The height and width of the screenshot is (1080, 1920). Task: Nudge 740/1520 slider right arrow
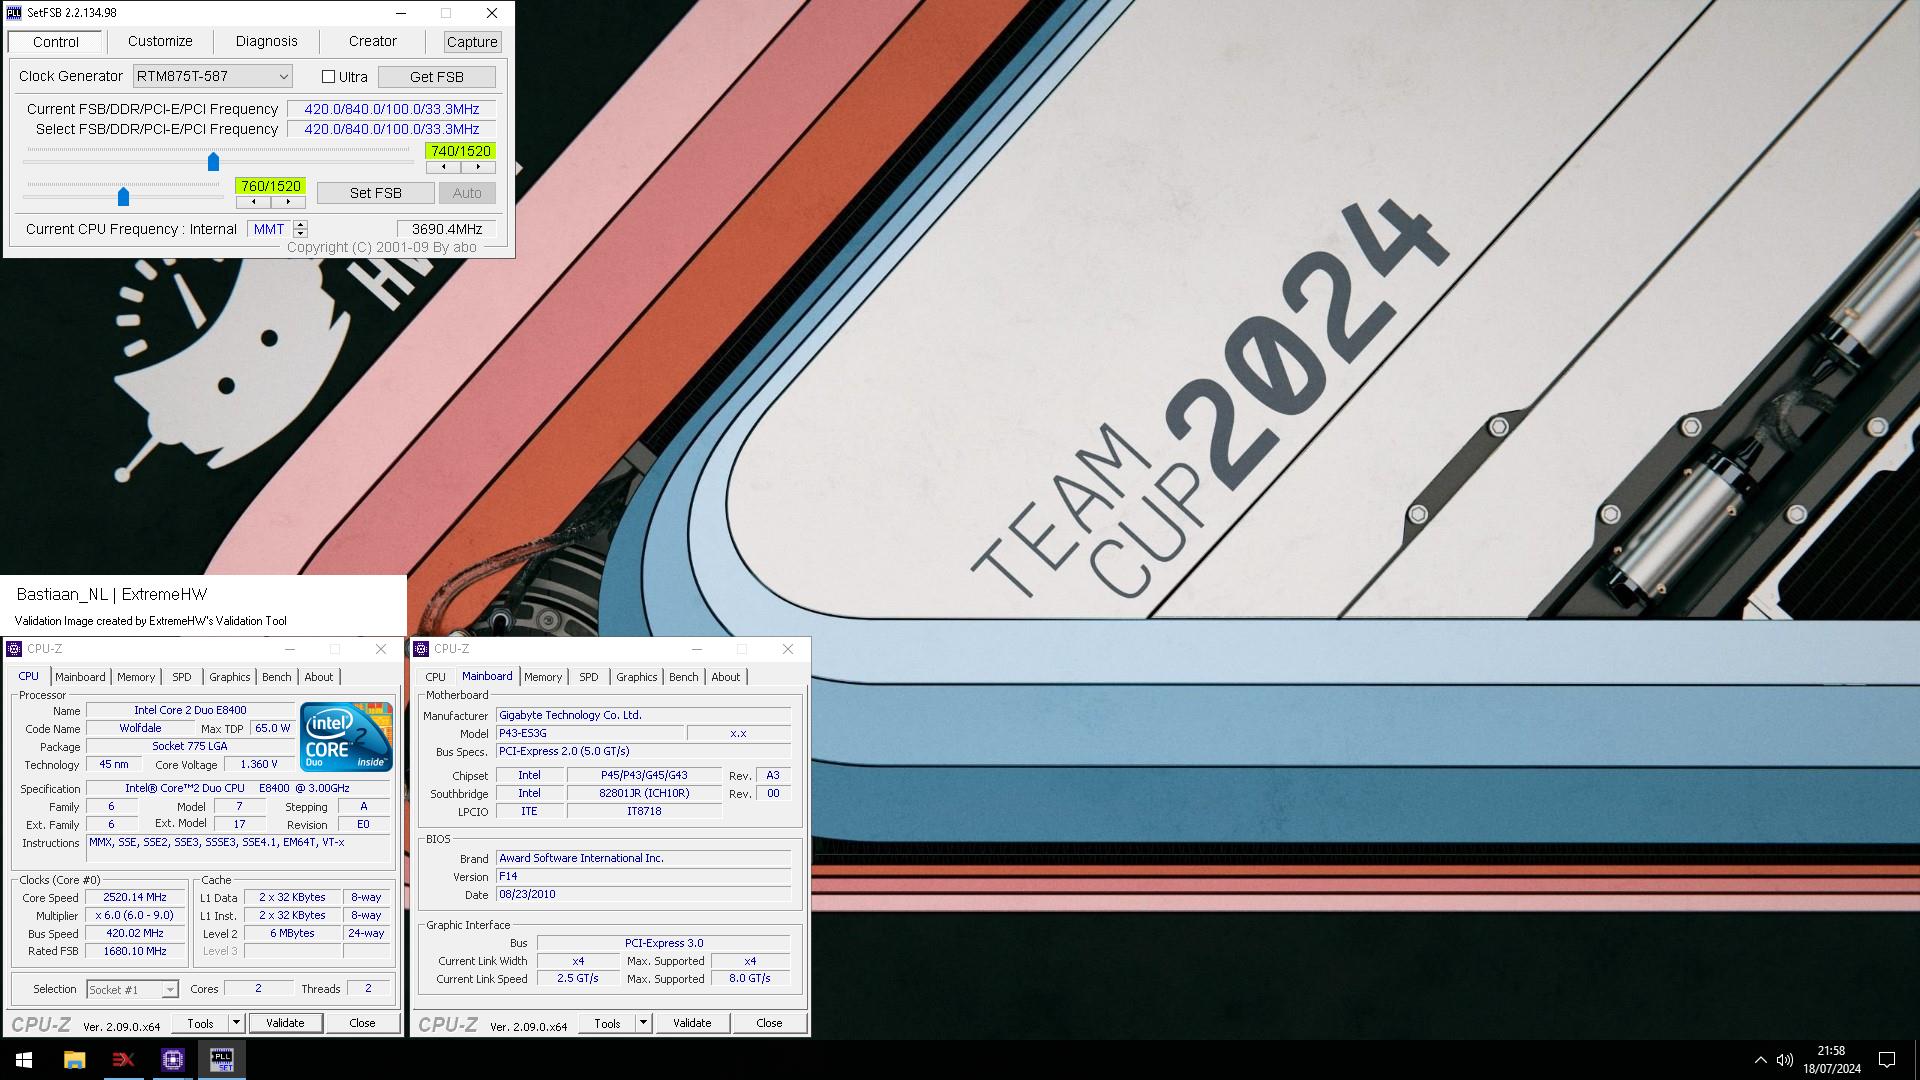478,167
